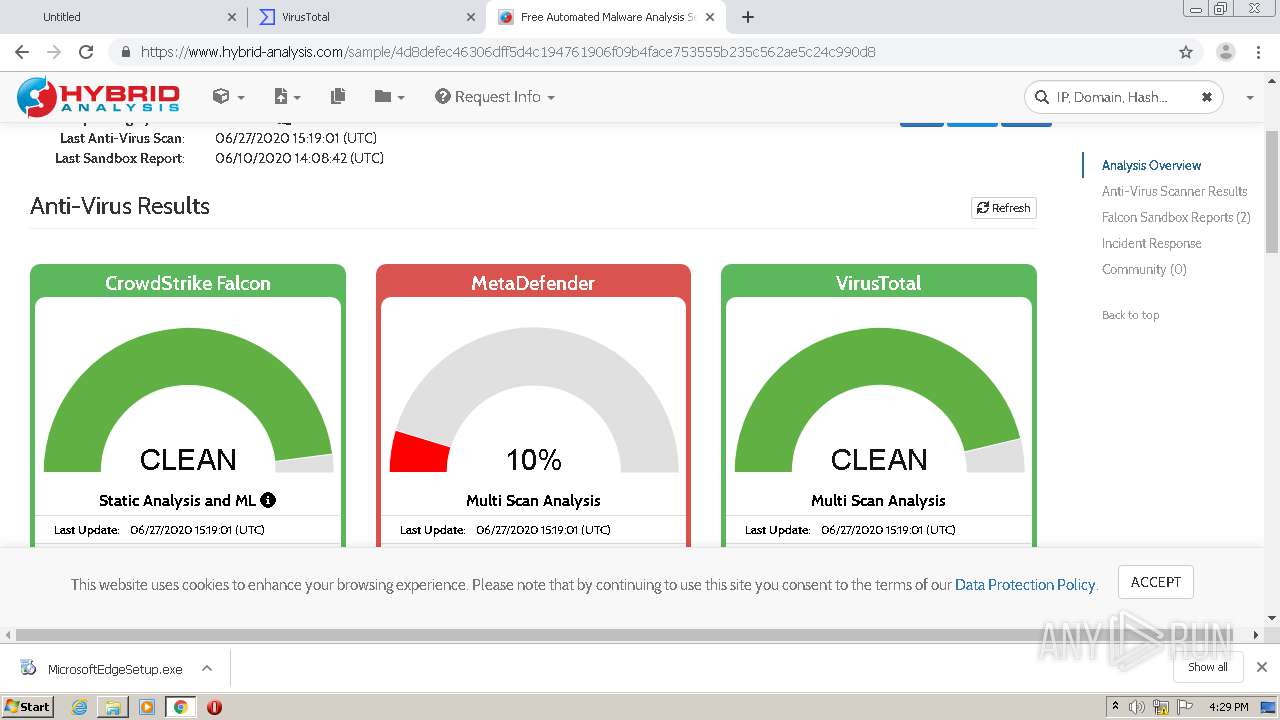
Task: Open media player taskbar icon
Action: (x=147, y=707)
